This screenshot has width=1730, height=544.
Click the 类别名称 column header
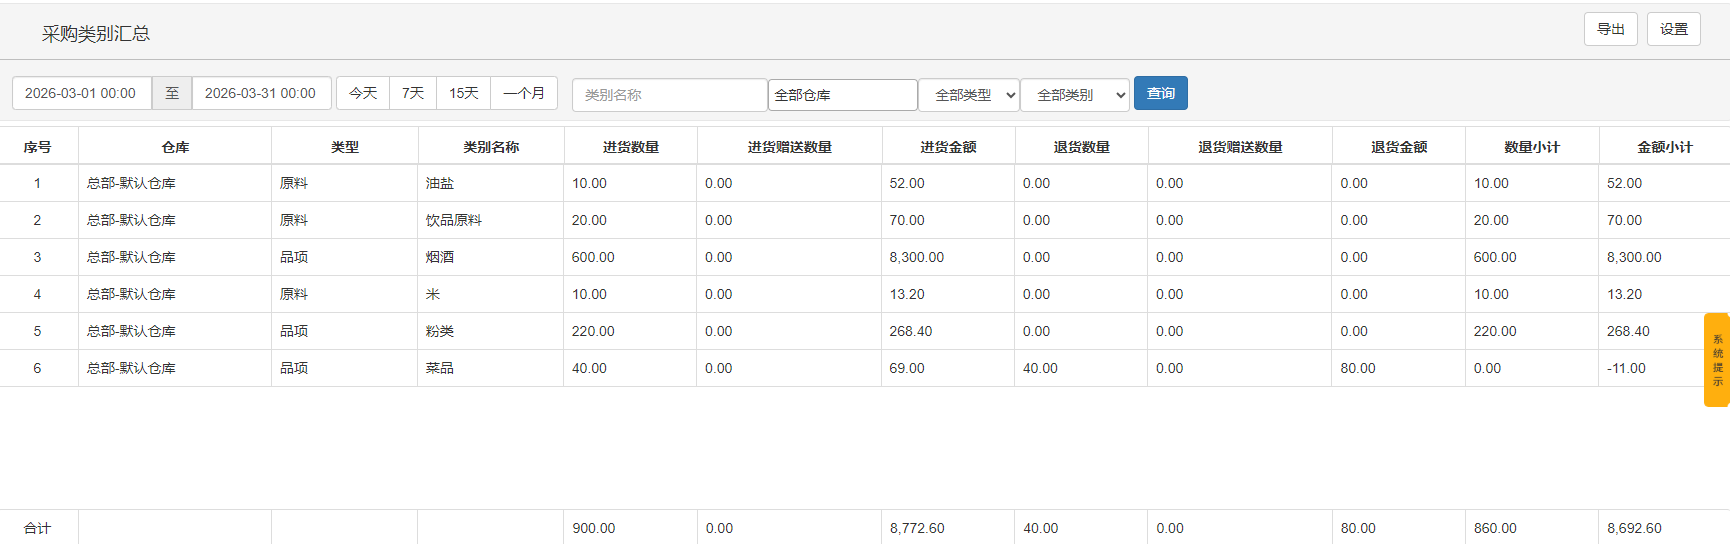(x=491, y=147)
